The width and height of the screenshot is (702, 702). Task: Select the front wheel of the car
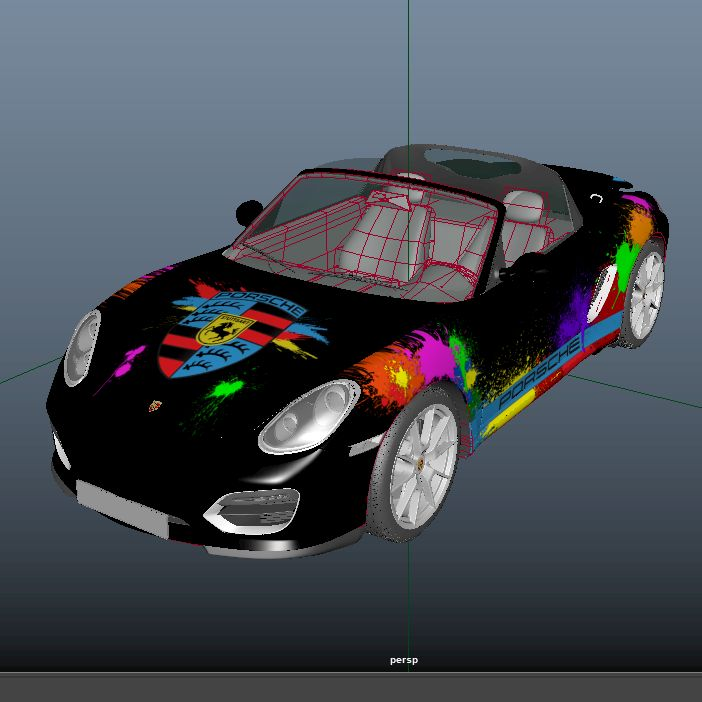pos(416,464)
